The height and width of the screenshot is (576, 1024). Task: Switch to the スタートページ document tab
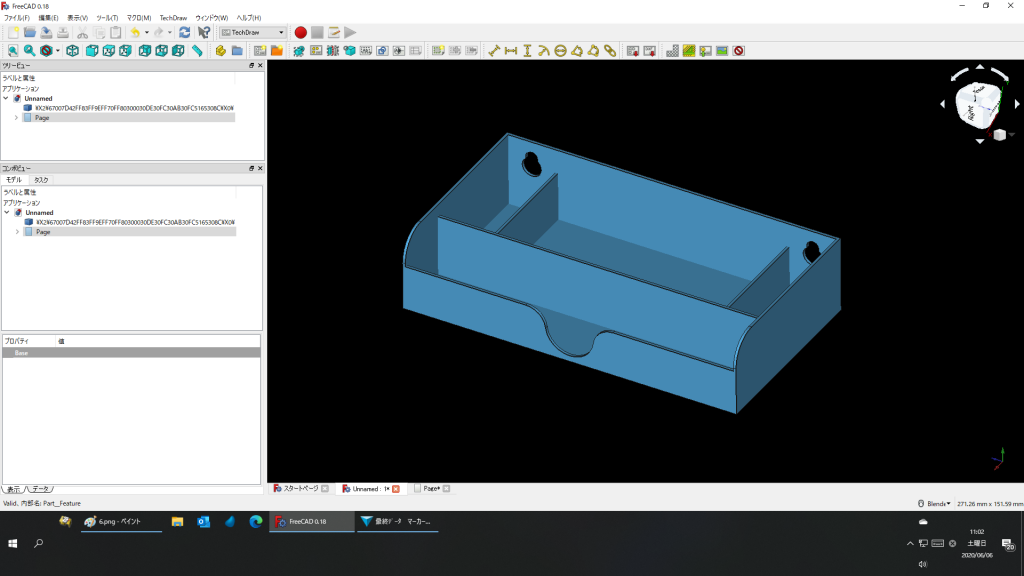point(300,488)
